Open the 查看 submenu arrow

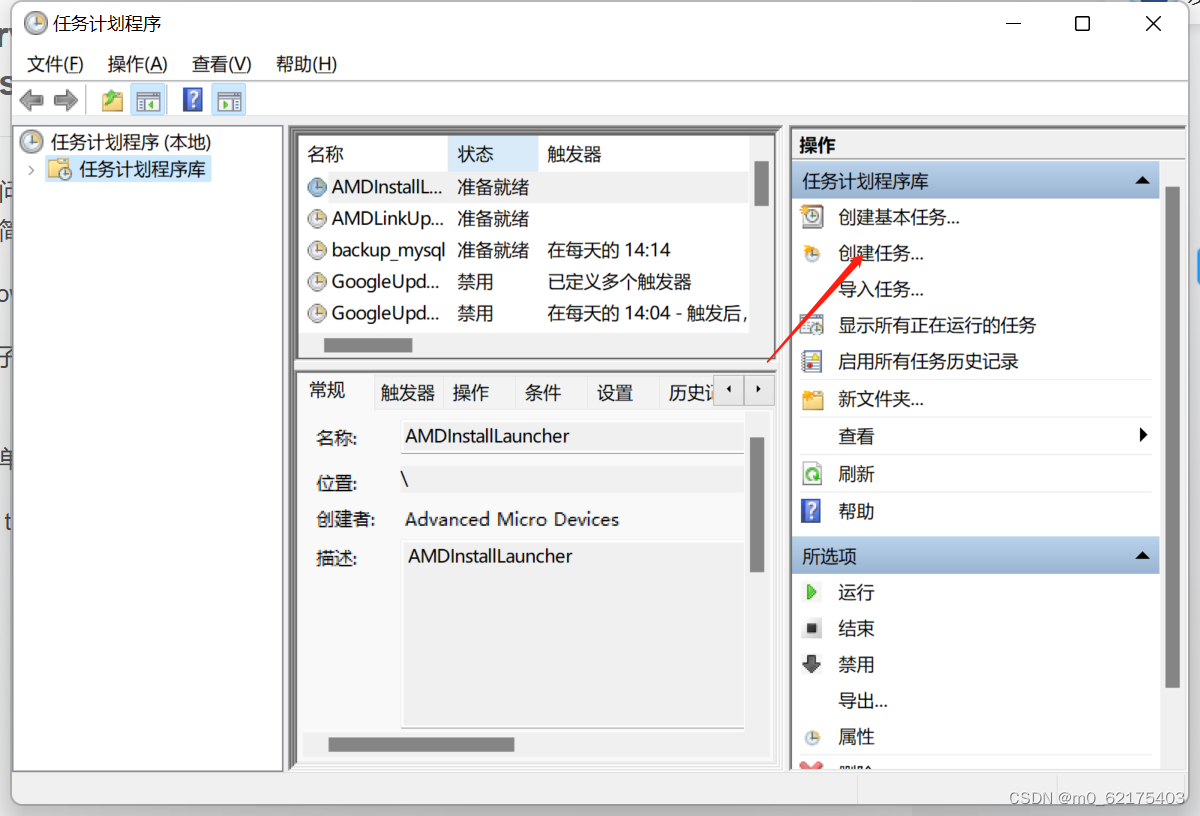(x=1143, y=435)
